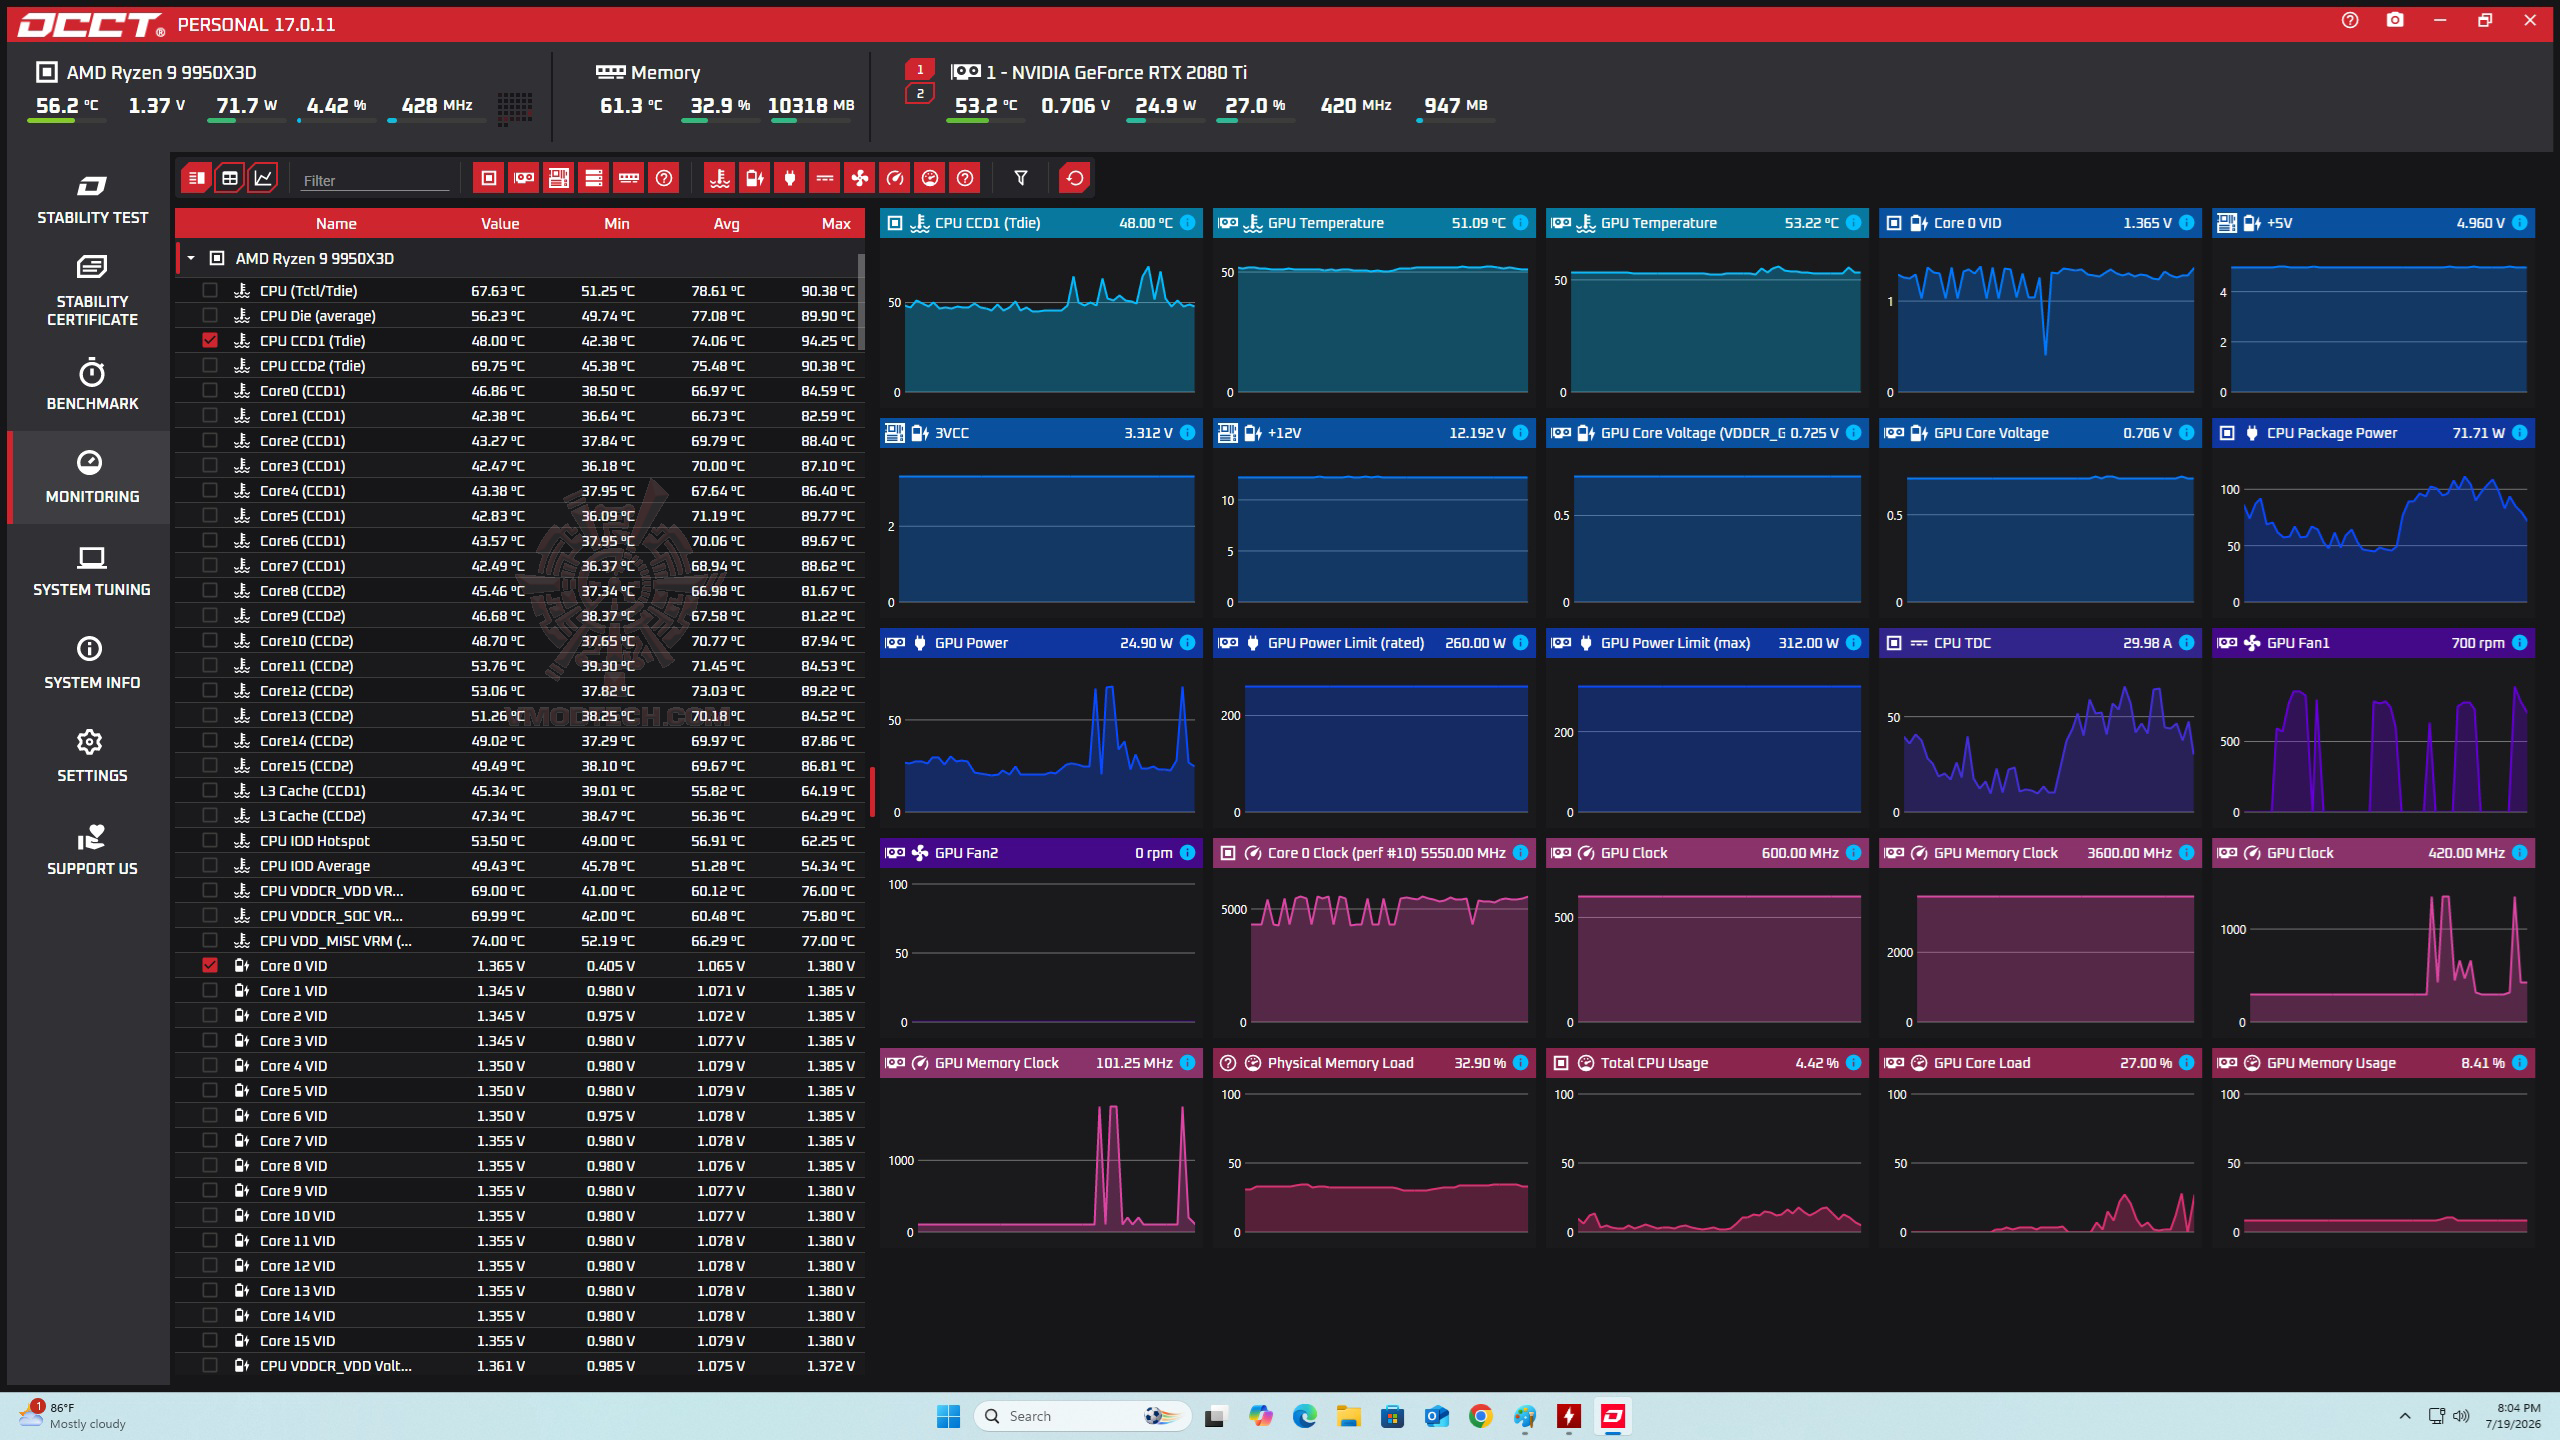The height and width of the screenshot is (1440, 2560).
Task: Open the Settings section
Action: click(x=92, y=757)
